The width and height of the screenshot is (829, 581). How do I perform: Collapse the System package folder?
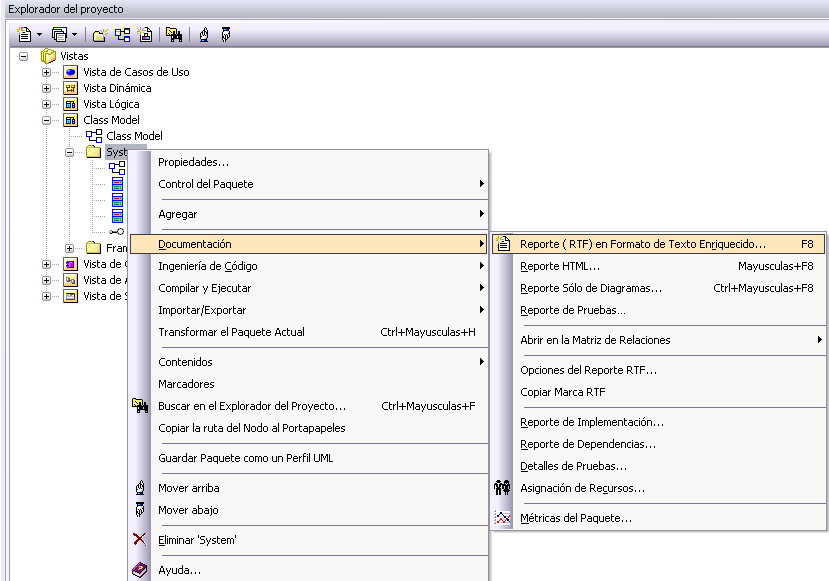[69, 152]
